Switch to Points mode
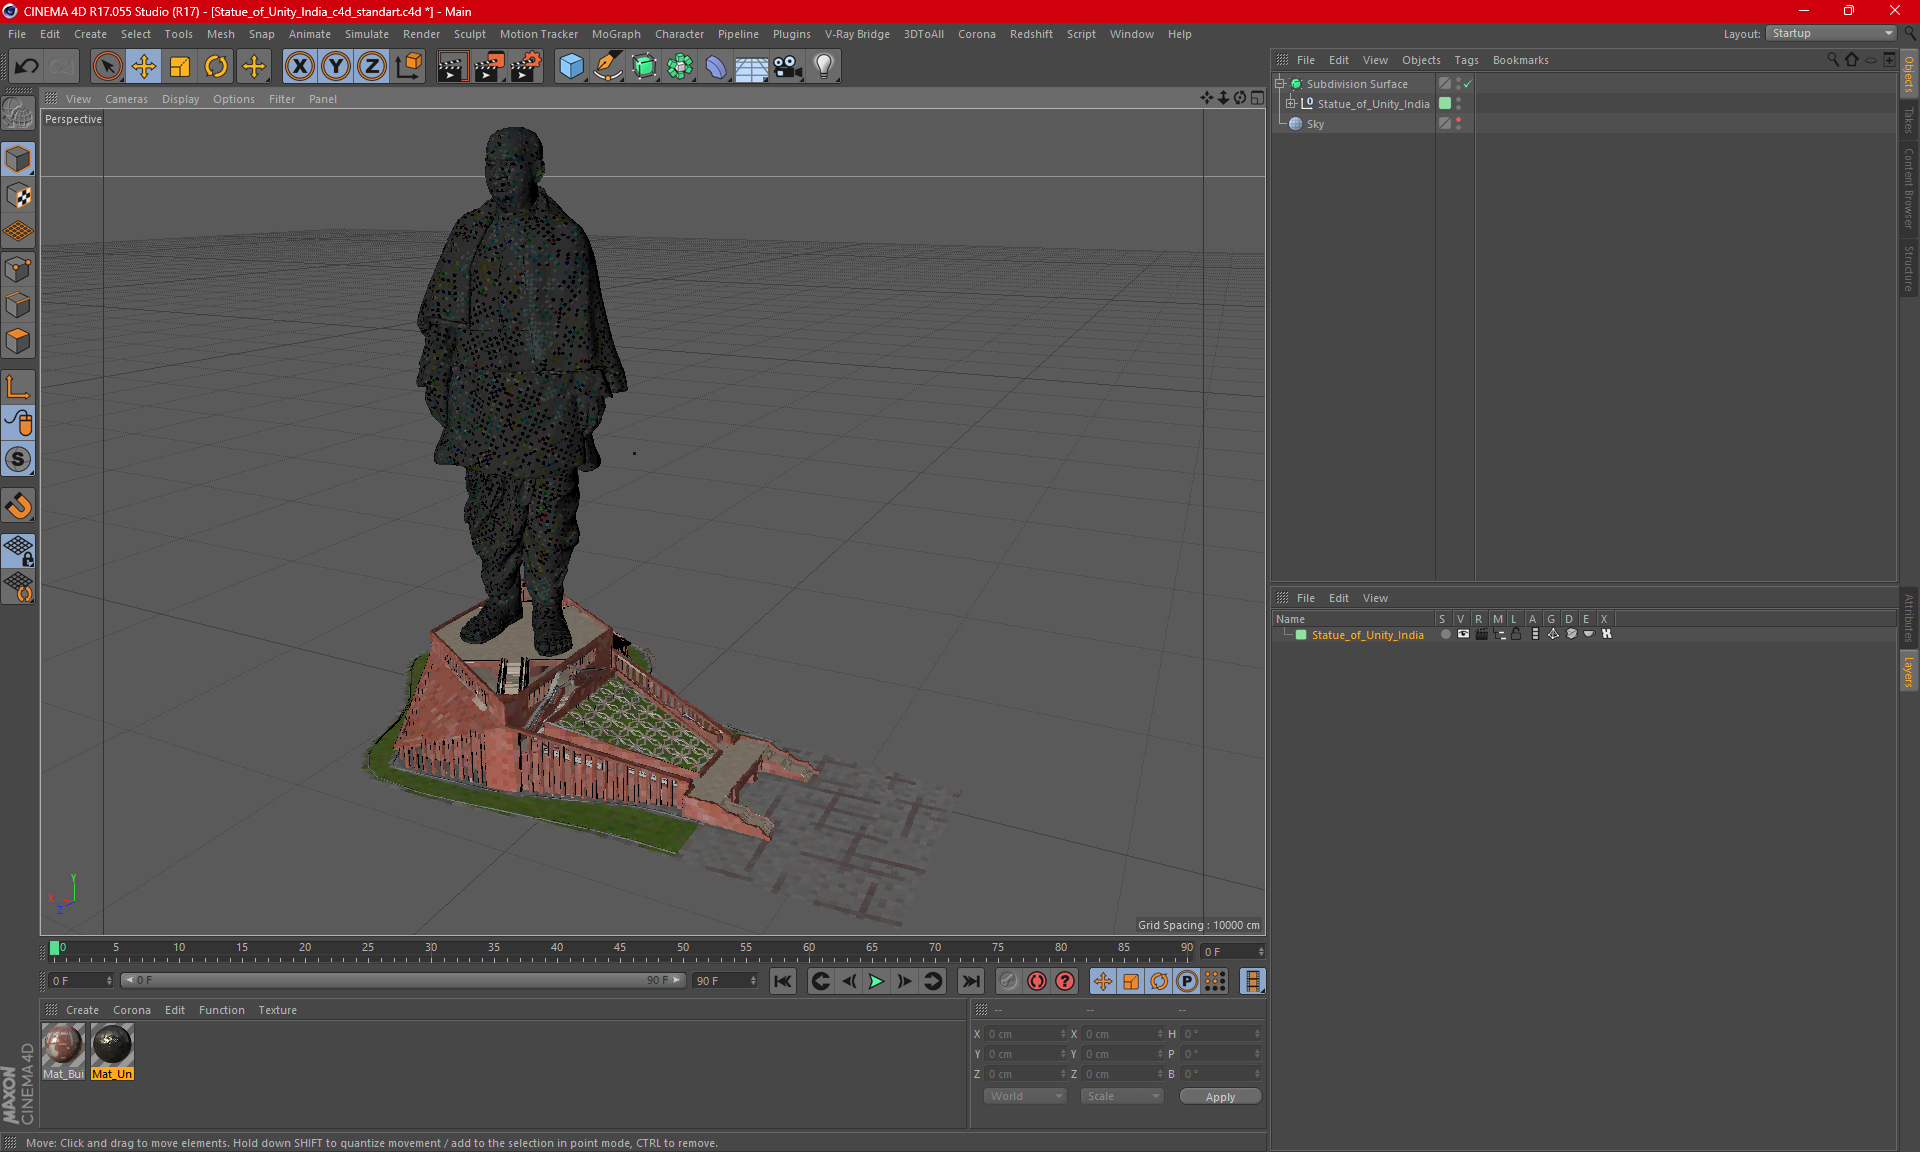The width and height of the screenshot is (1920, 1152). pos(18,269)
